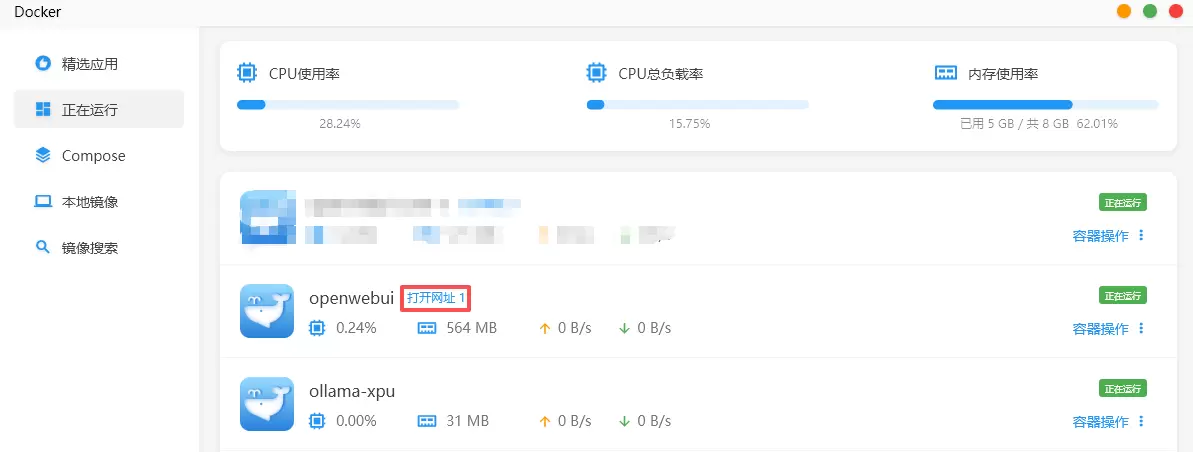This screenshot has height=452, width=1193.
Task: Click the green window control button
Action: [1150, 11]
